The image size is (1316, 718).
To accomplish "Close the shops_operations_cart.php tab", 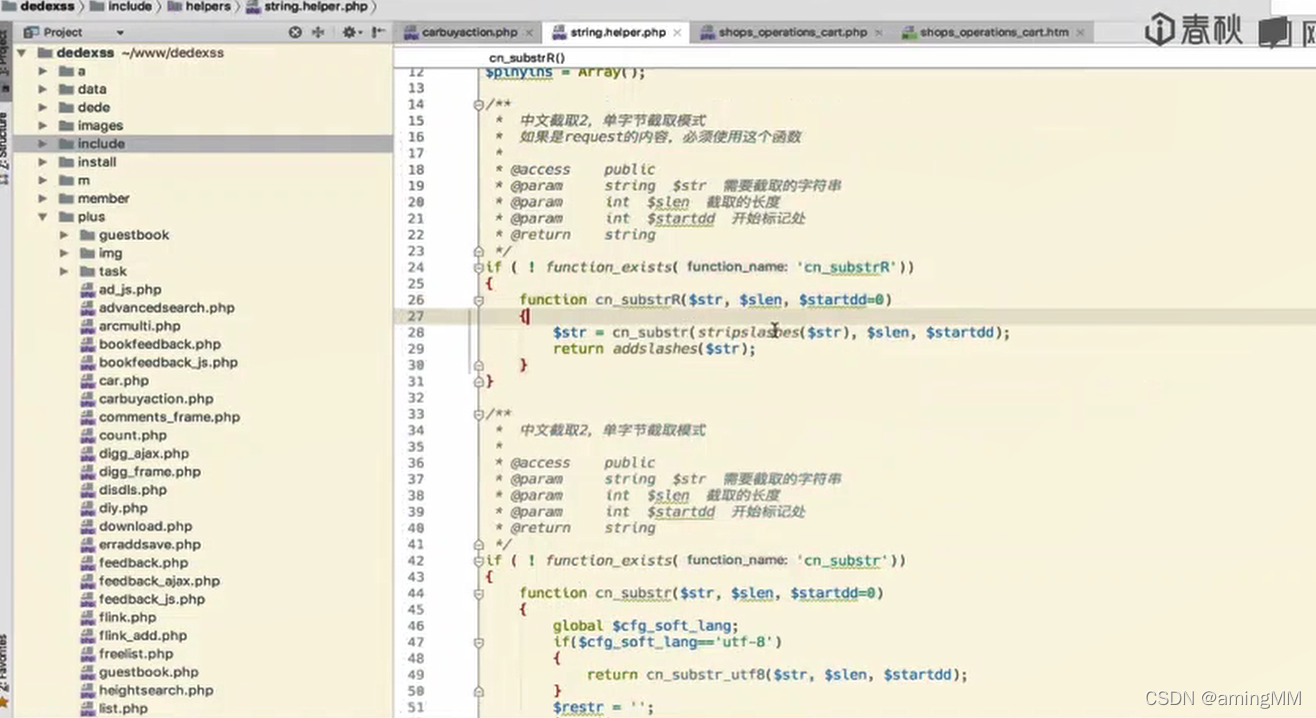I will point(878,32).
